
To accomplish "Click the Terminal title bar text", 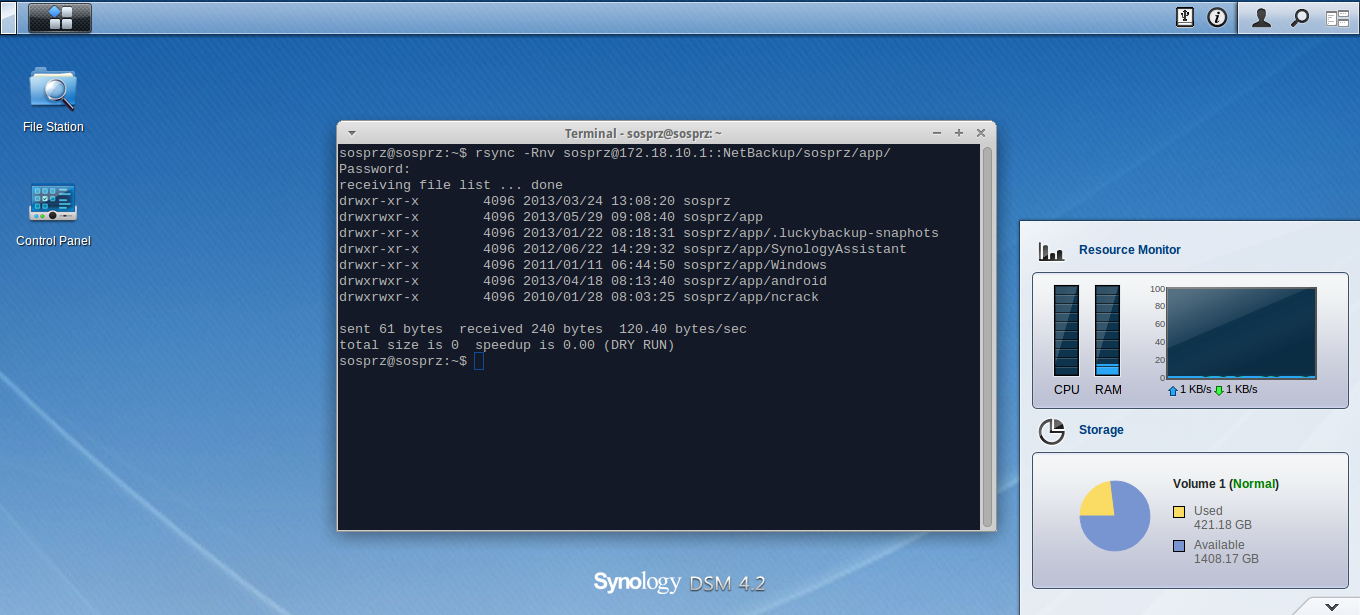I will (643, 133).
